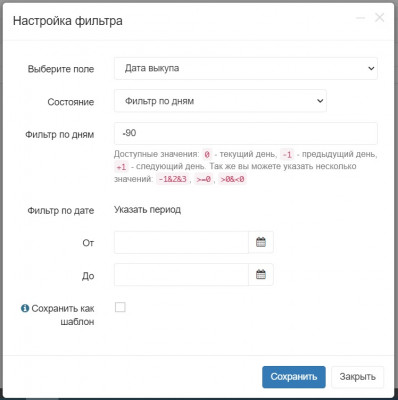Click the example value >=0
Viewport: 398px width, 400px height.
(x=203, y=179)
